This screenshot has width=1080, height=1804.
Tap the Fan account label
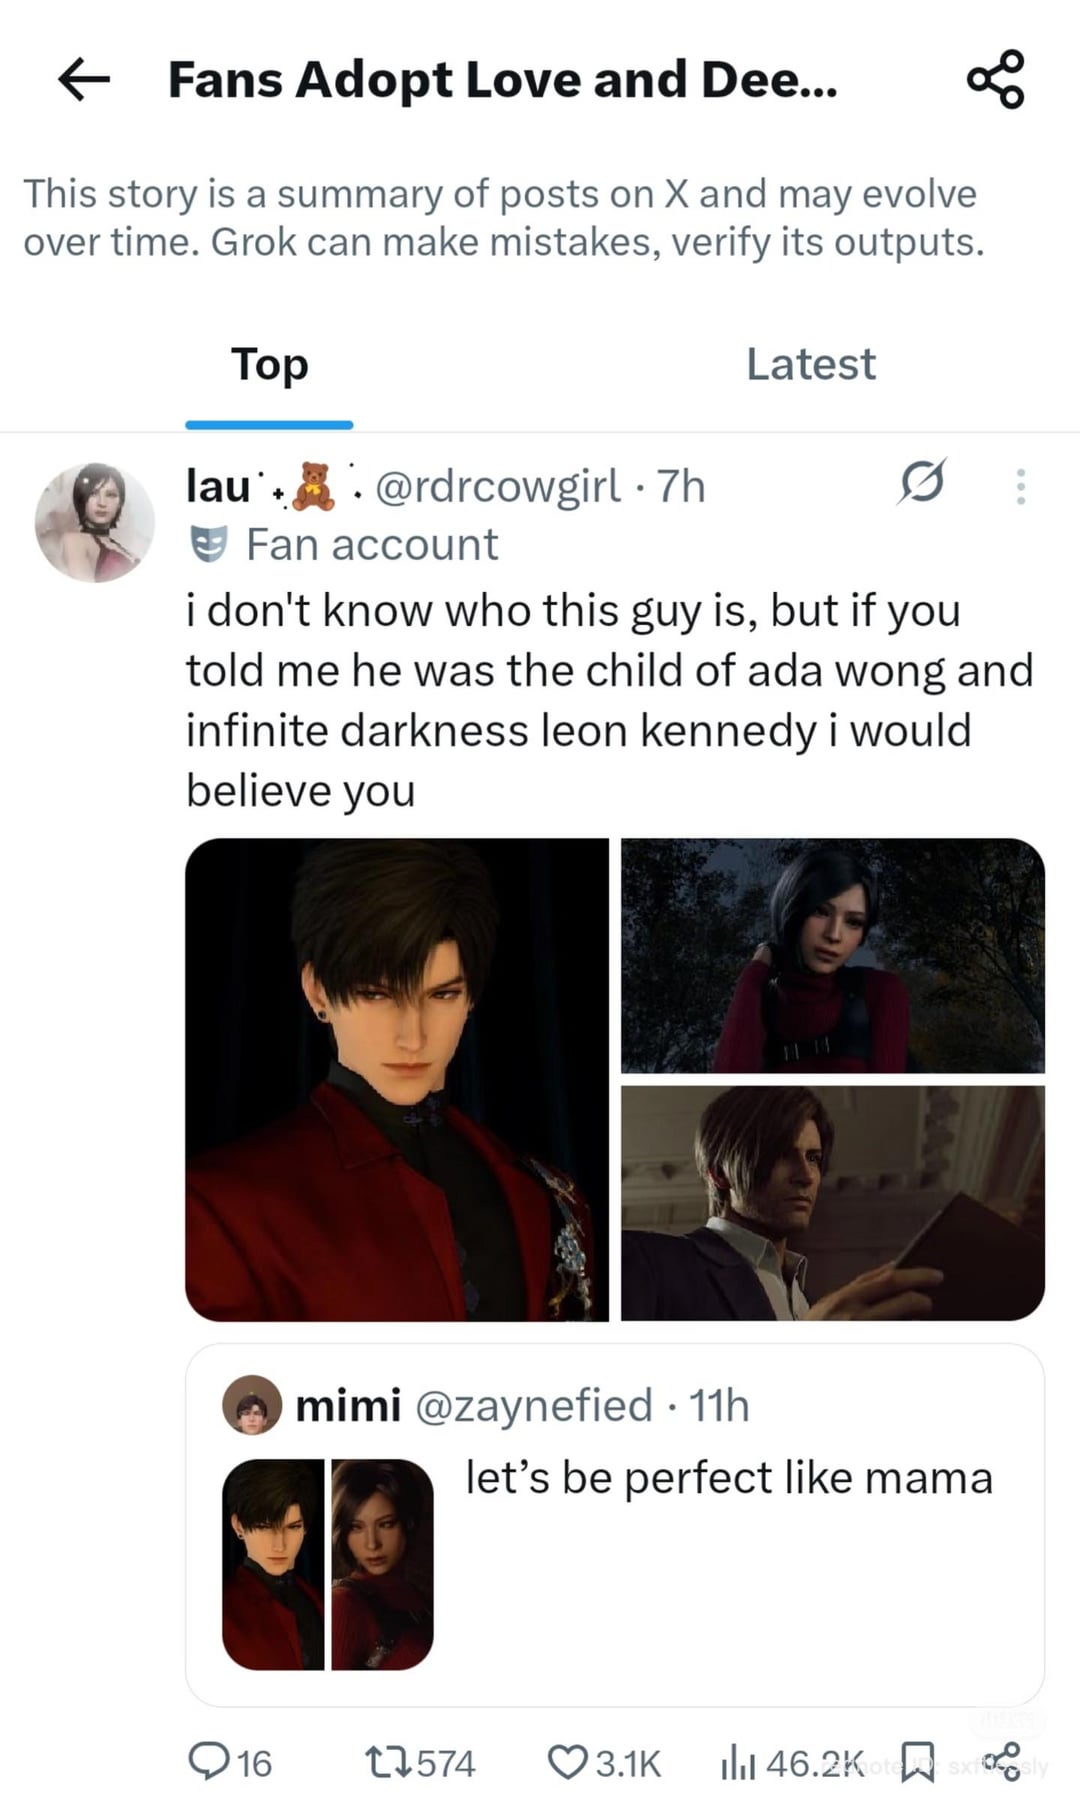371,545
